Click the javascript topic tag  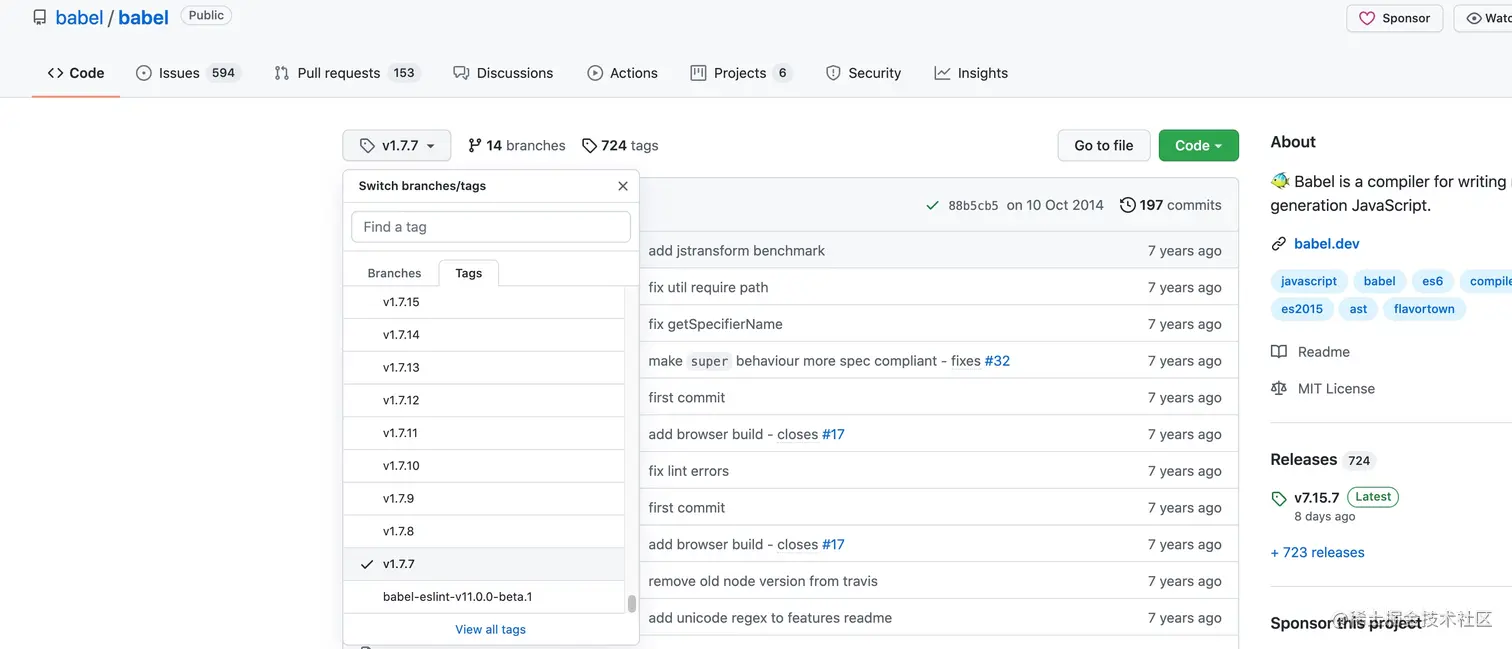pyautogui.click(x=1309, y=282)
